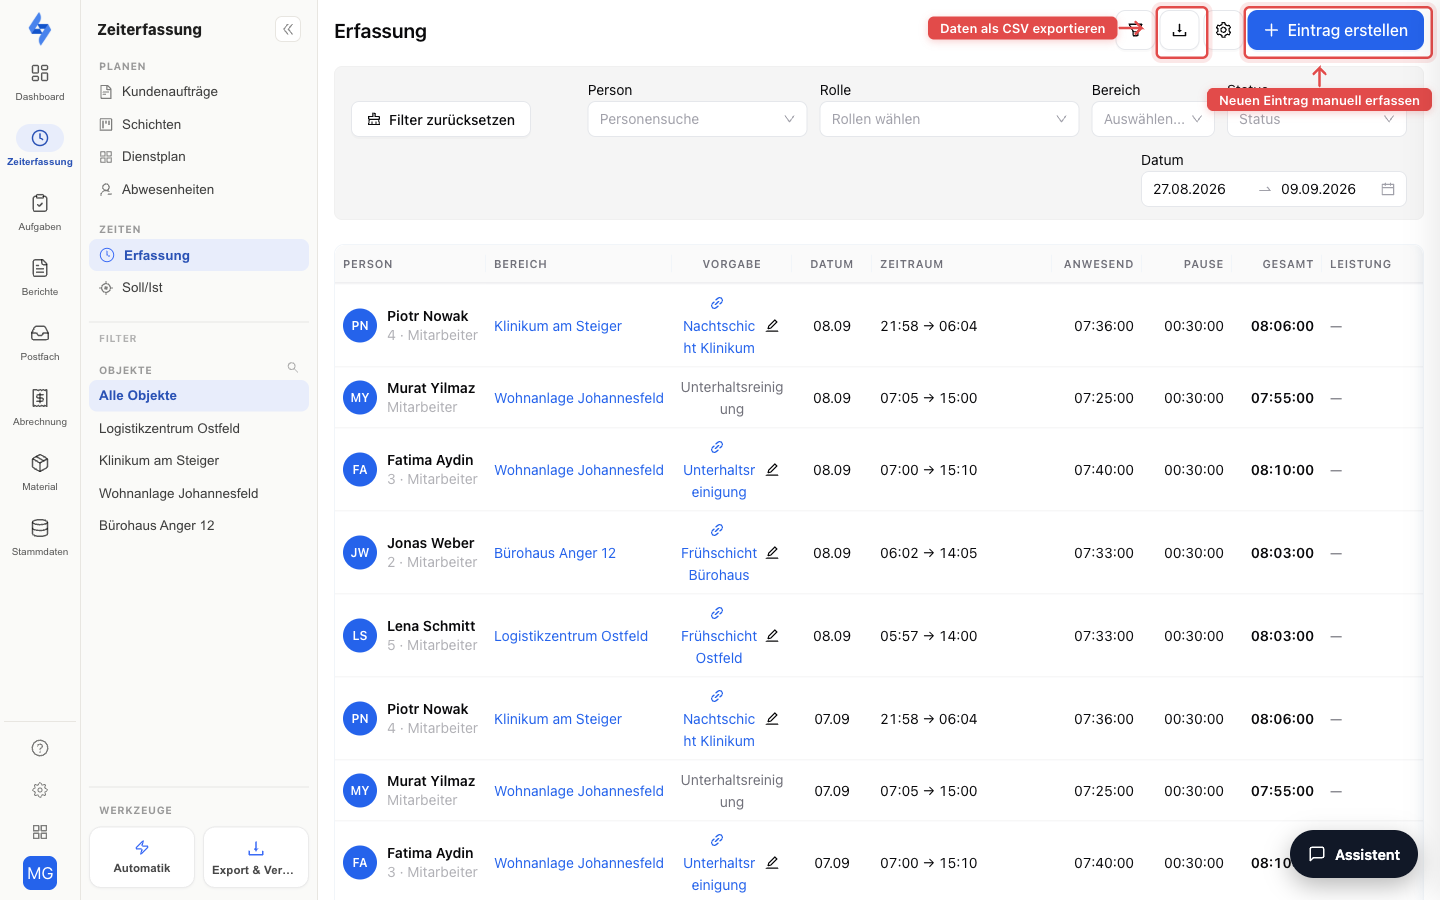Open settings gear in the left rail
The image size is (1440, 900).
pyautogui.click(x=40, y=790)
